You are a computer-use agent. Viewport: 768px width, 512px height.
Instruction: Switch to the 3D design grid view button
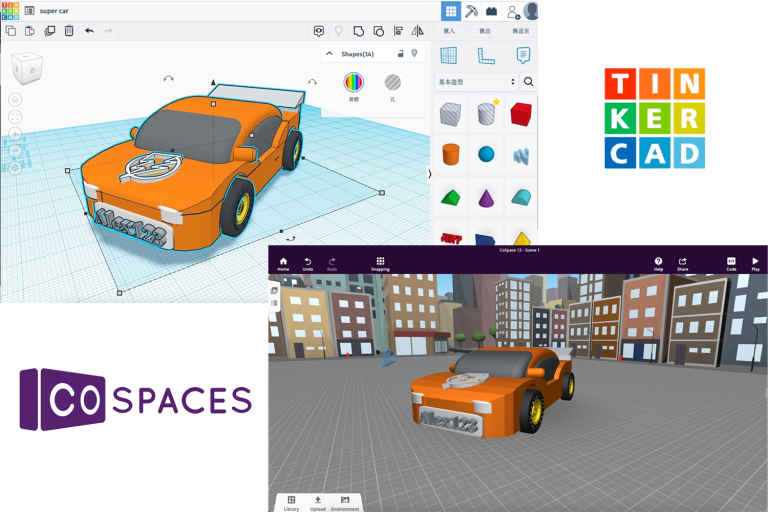tap(451, 11)
